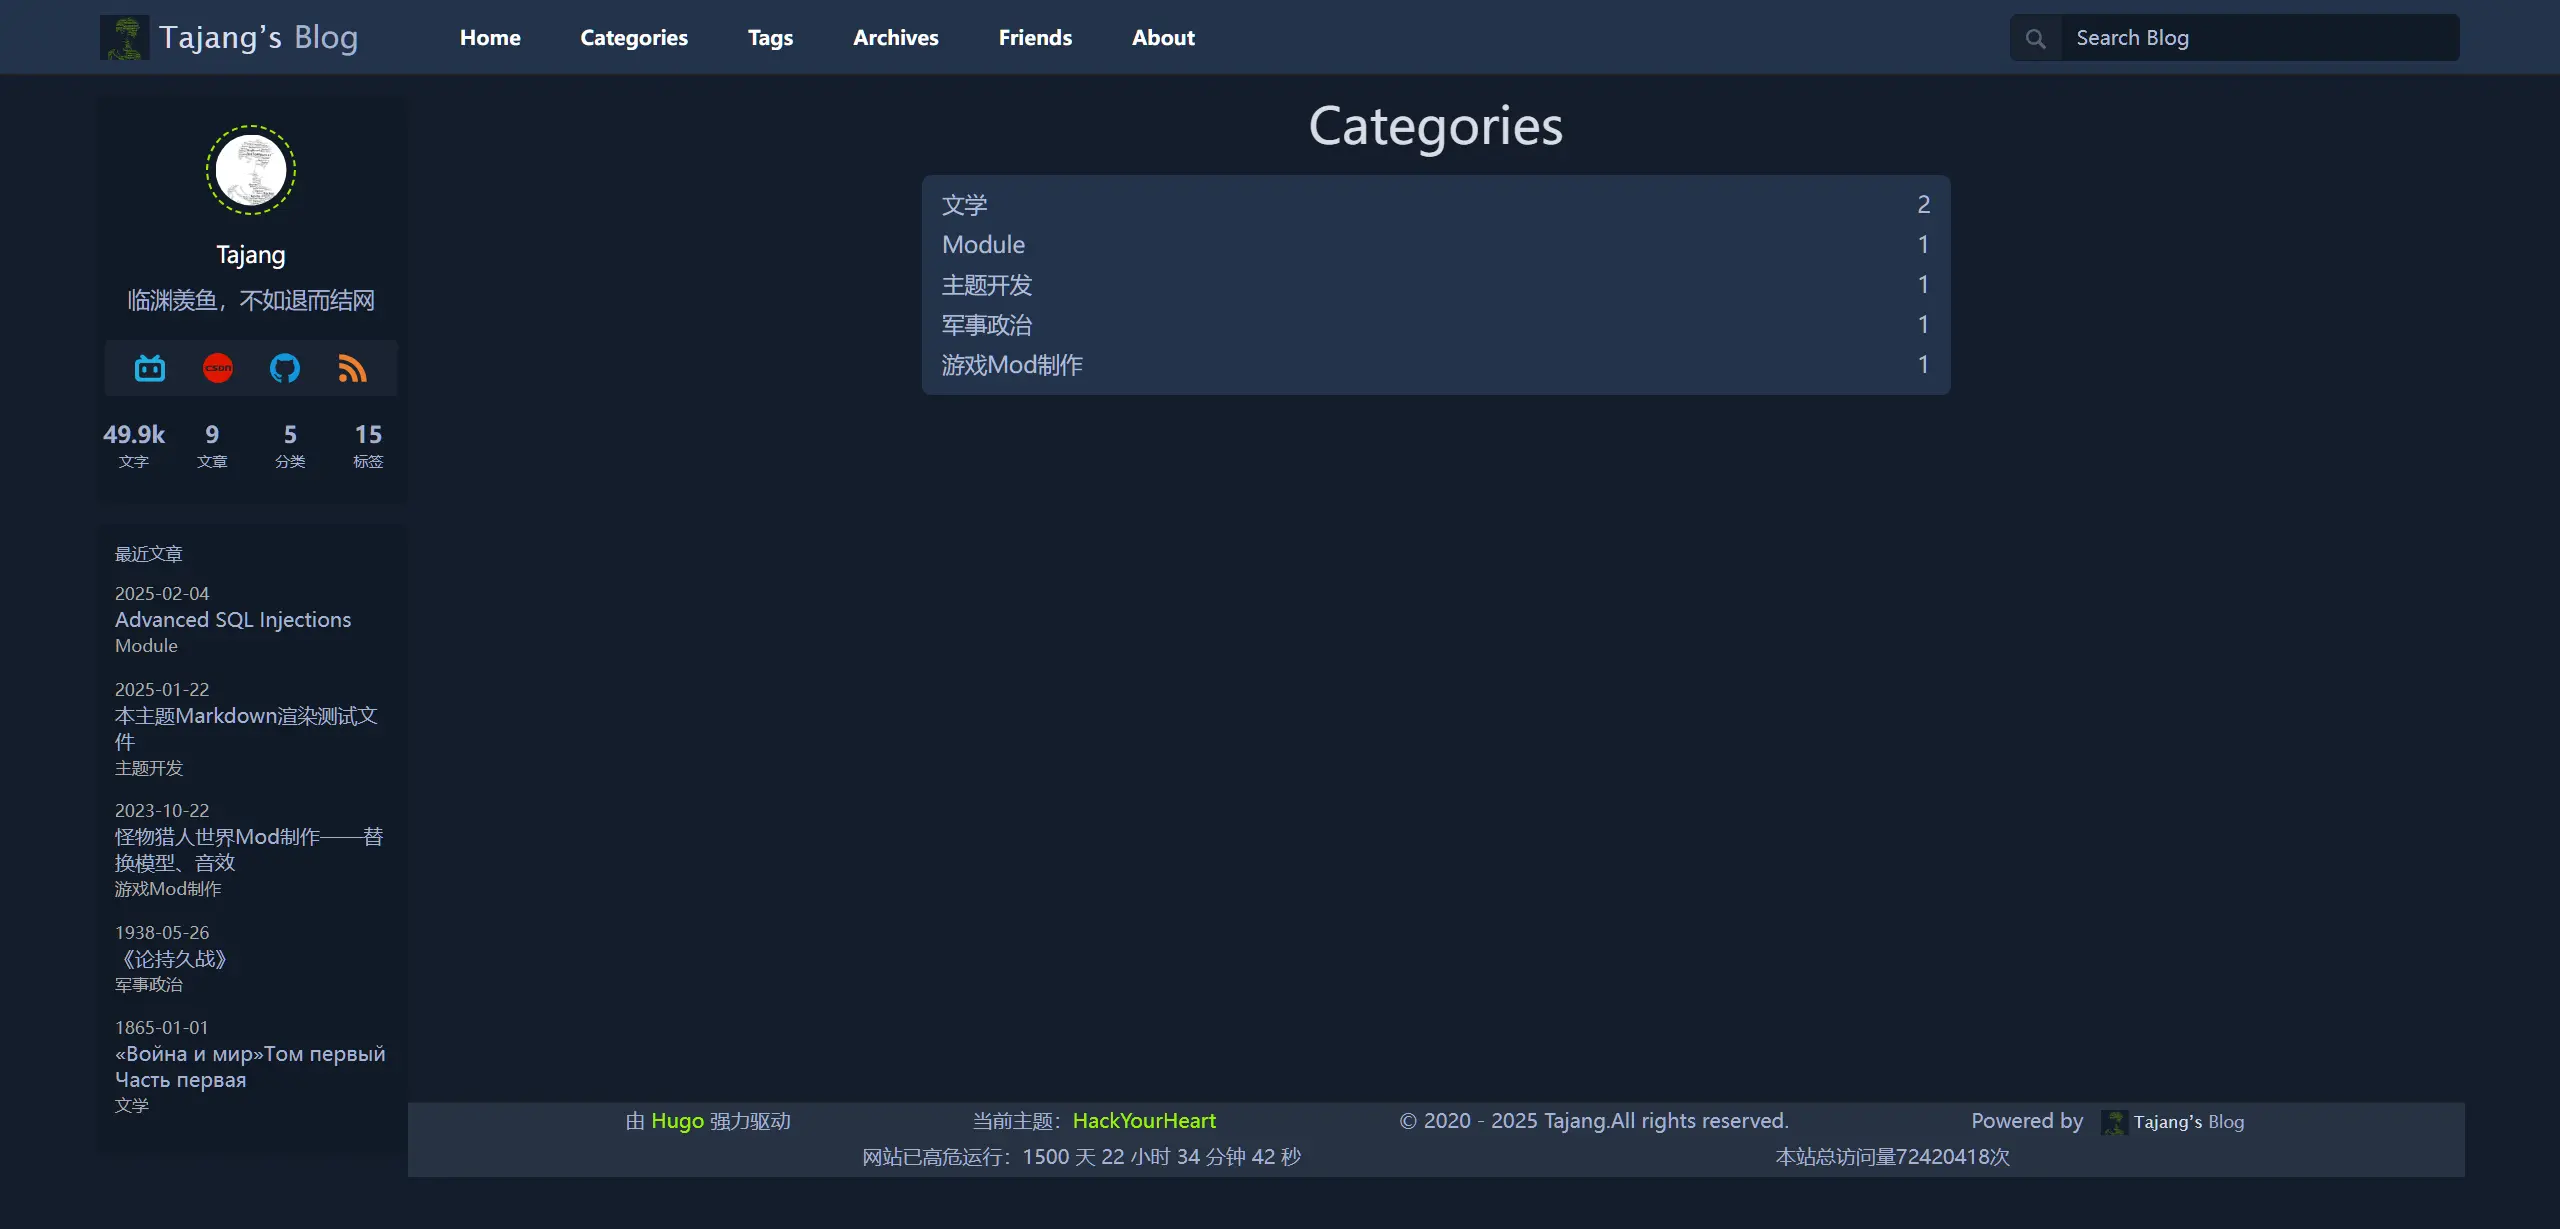Screen dimensions: 2560x1229
Task: Open the orange RSS feed icon
Action: tap(352, 369)
